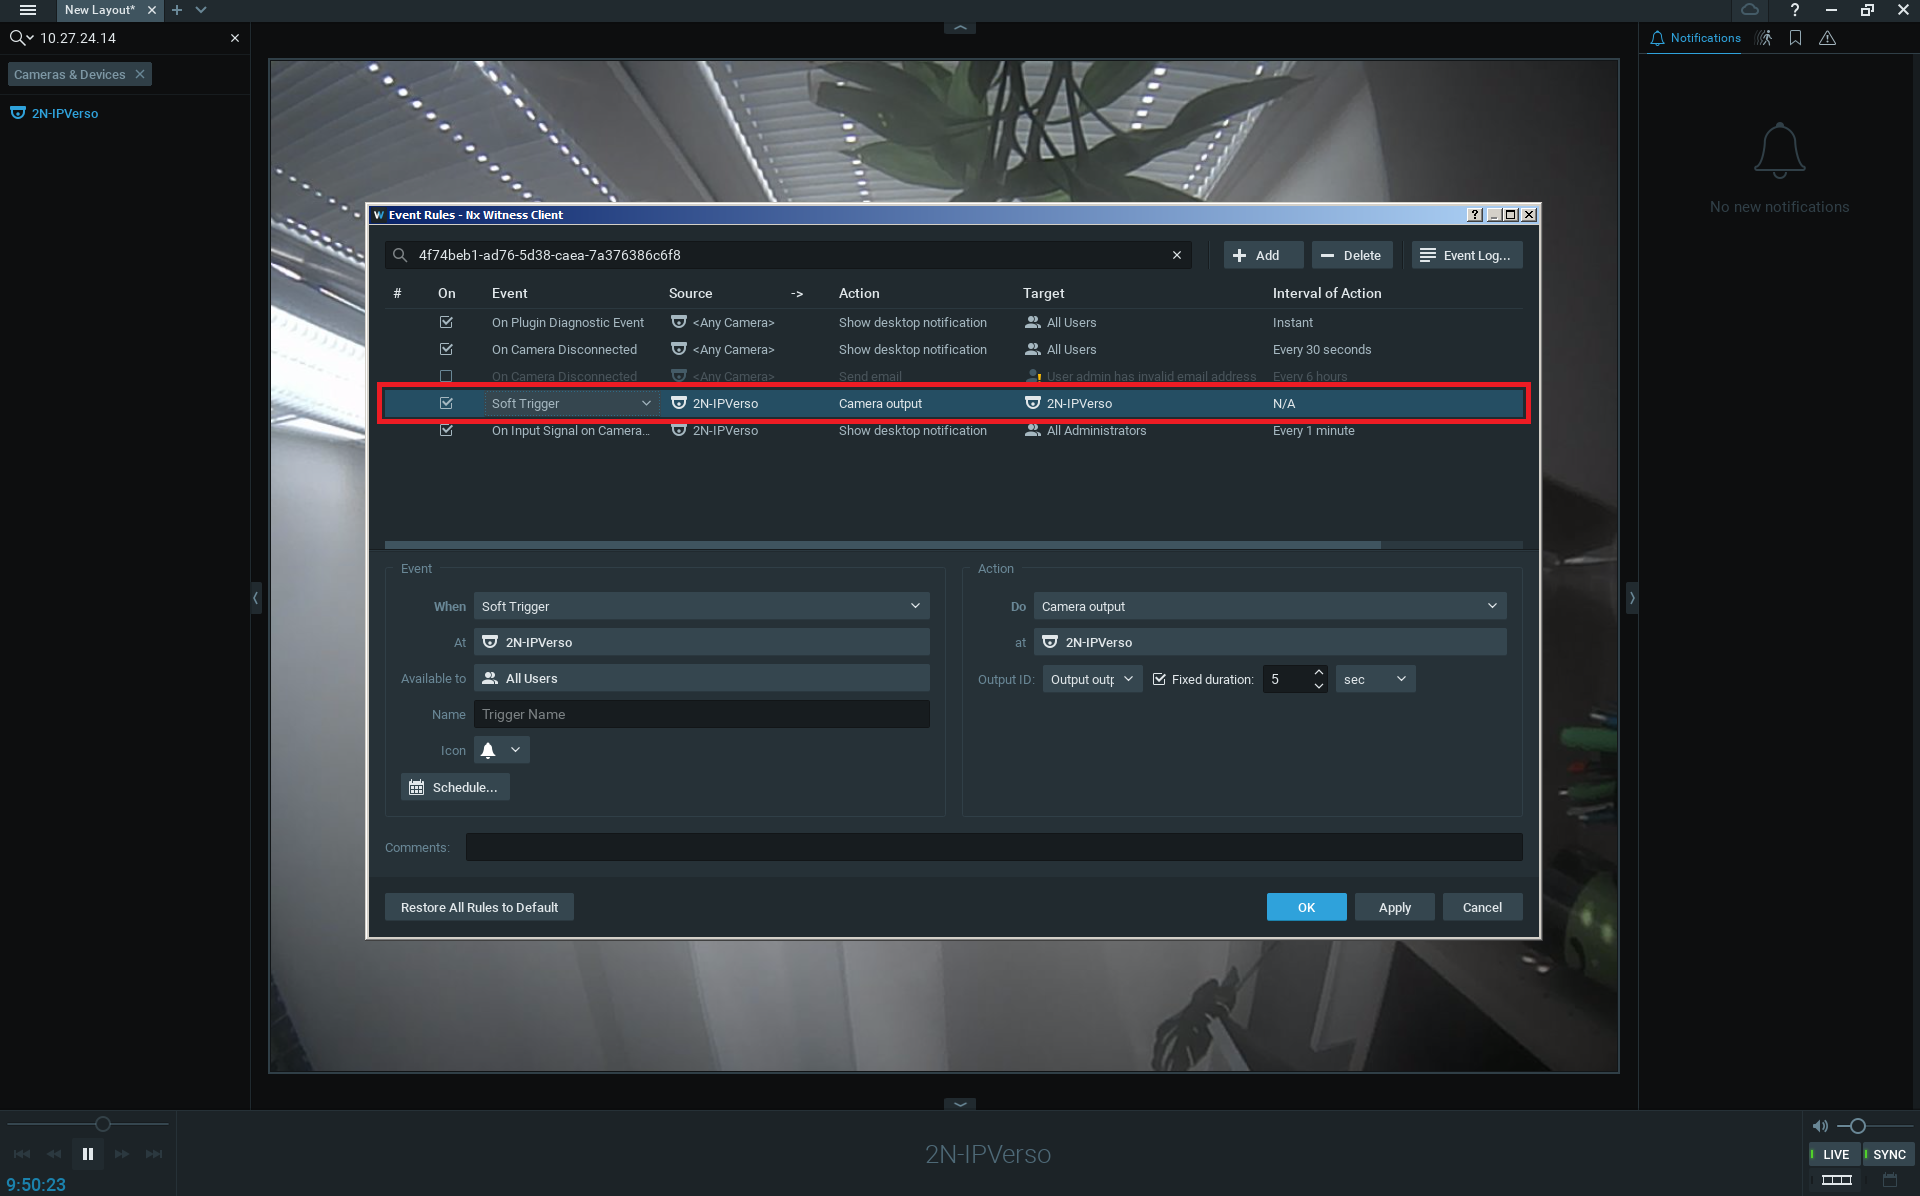Select the New Layout tab
The width and height of the screenshot is (1920, 1196).
99,10
